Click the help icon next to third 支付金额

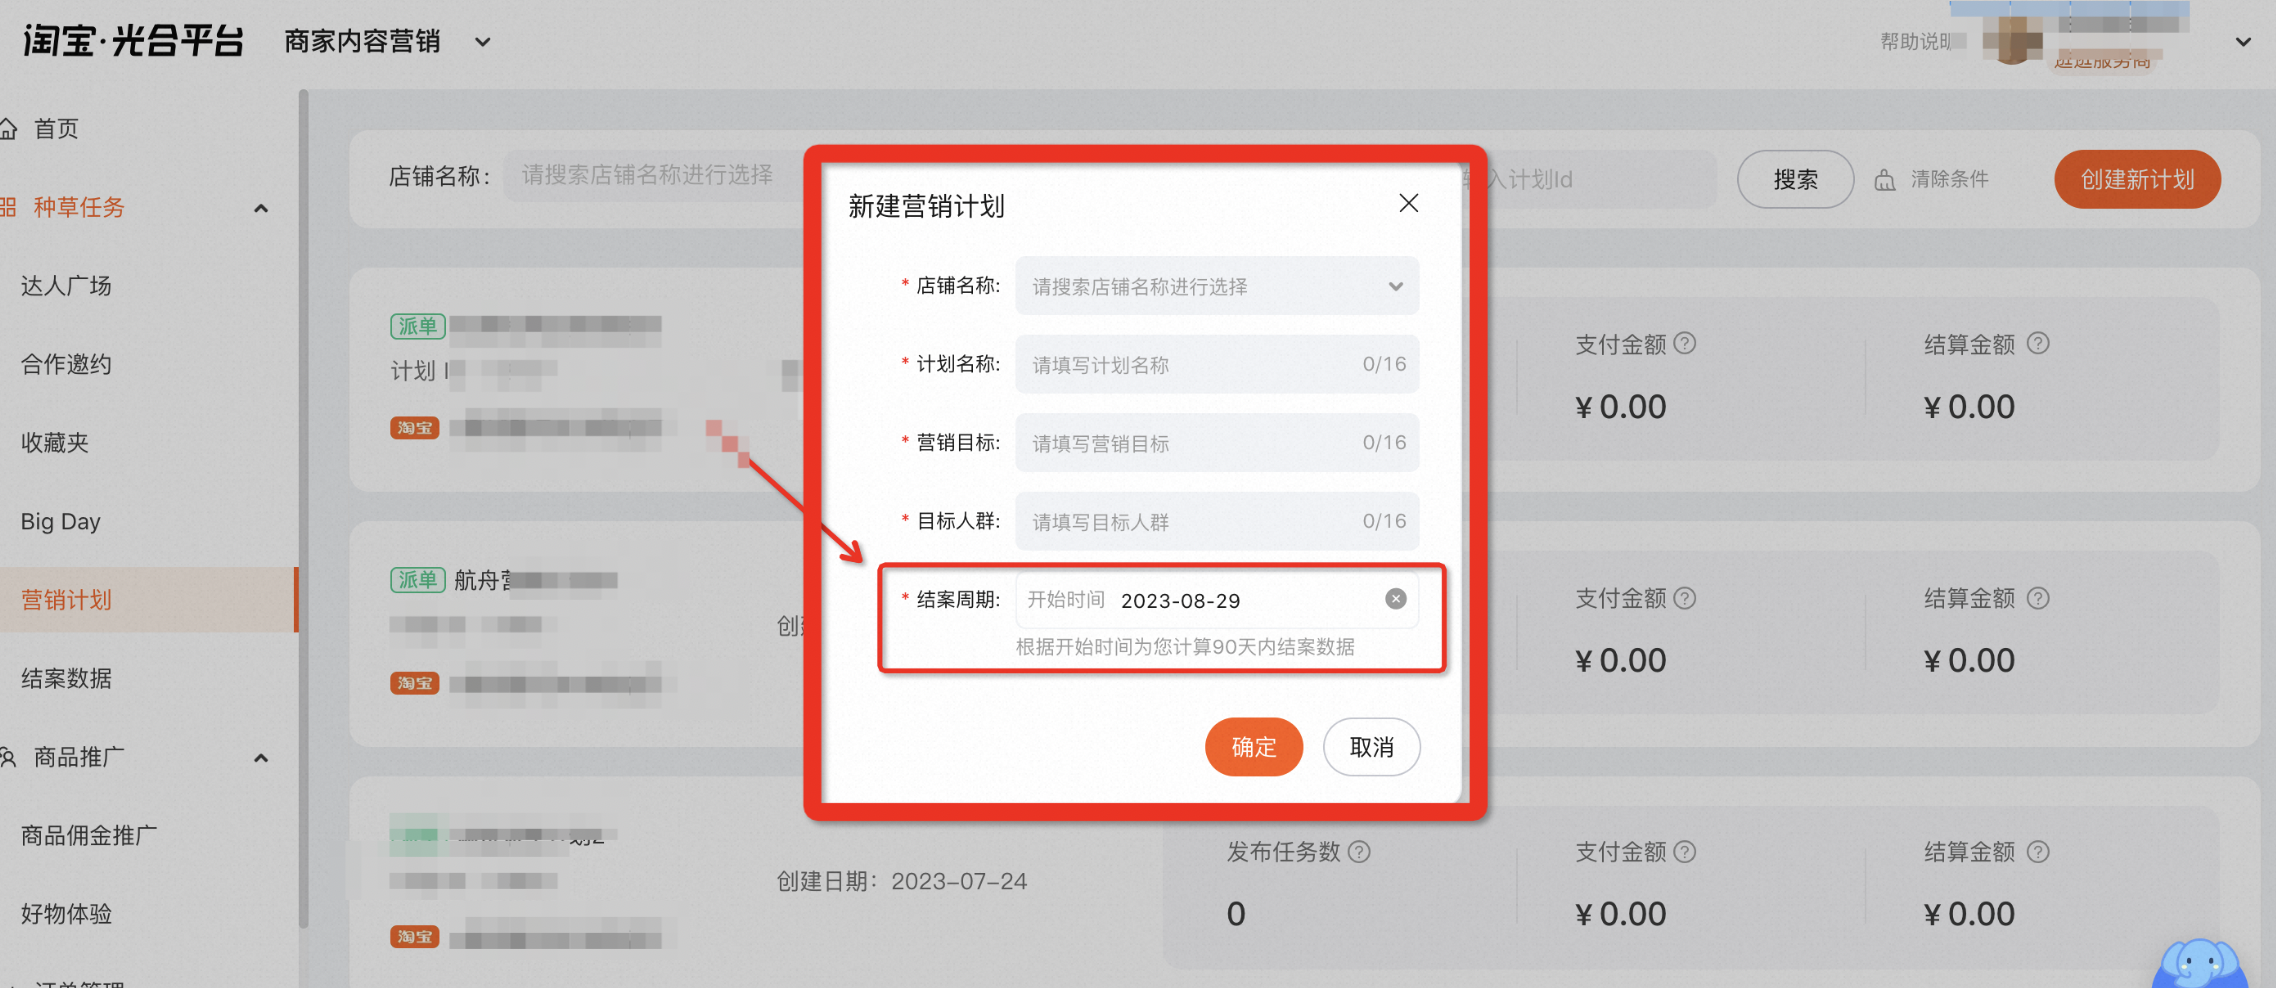click(x=1685, y=852)
